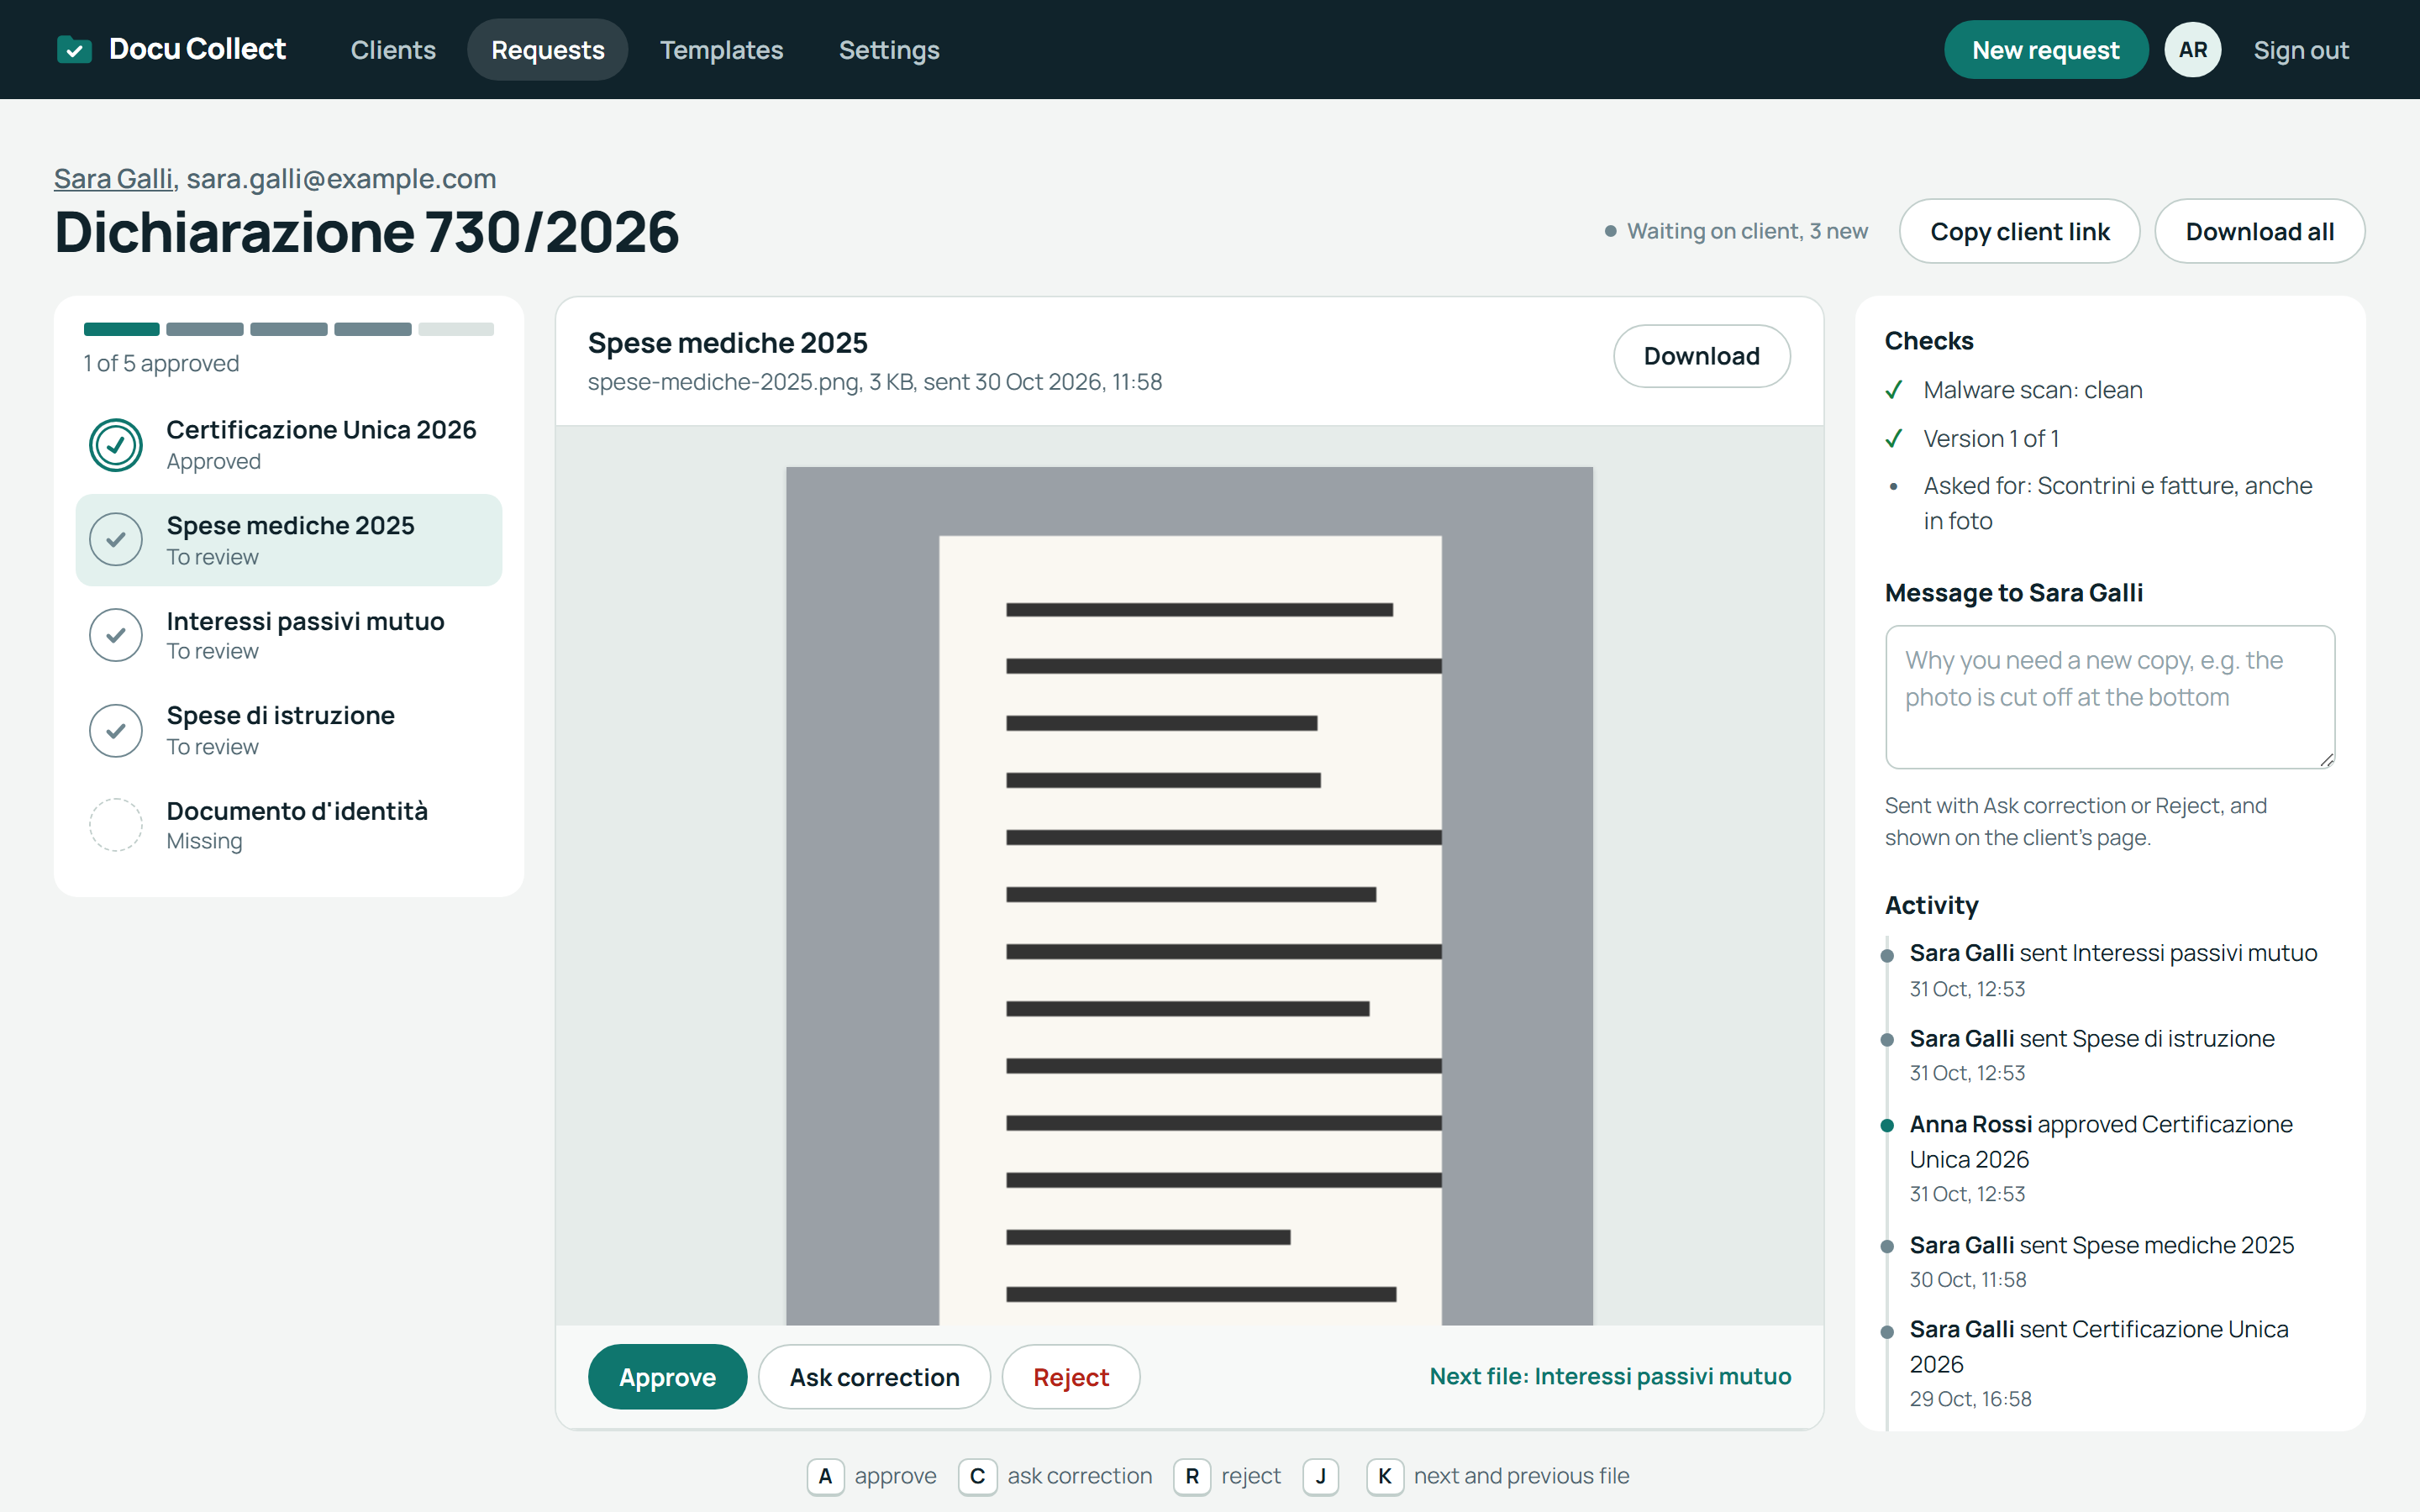Screen dimensions: 2420x1512
Task: Click the Sara Galli sent Spese medicine 2025 entry
Action: pyautogui.click(x=2110, y=1261)
